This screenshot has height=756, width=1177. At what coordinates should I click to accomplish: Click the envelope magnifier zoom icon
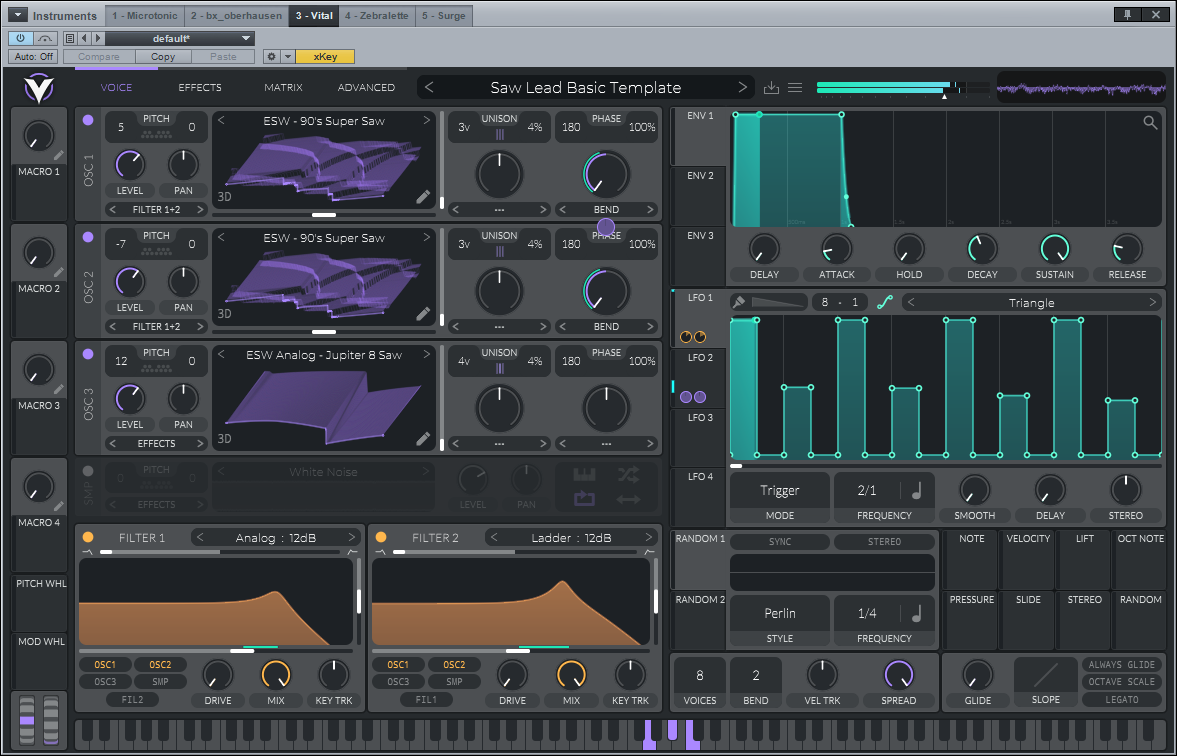[1150, 123]
